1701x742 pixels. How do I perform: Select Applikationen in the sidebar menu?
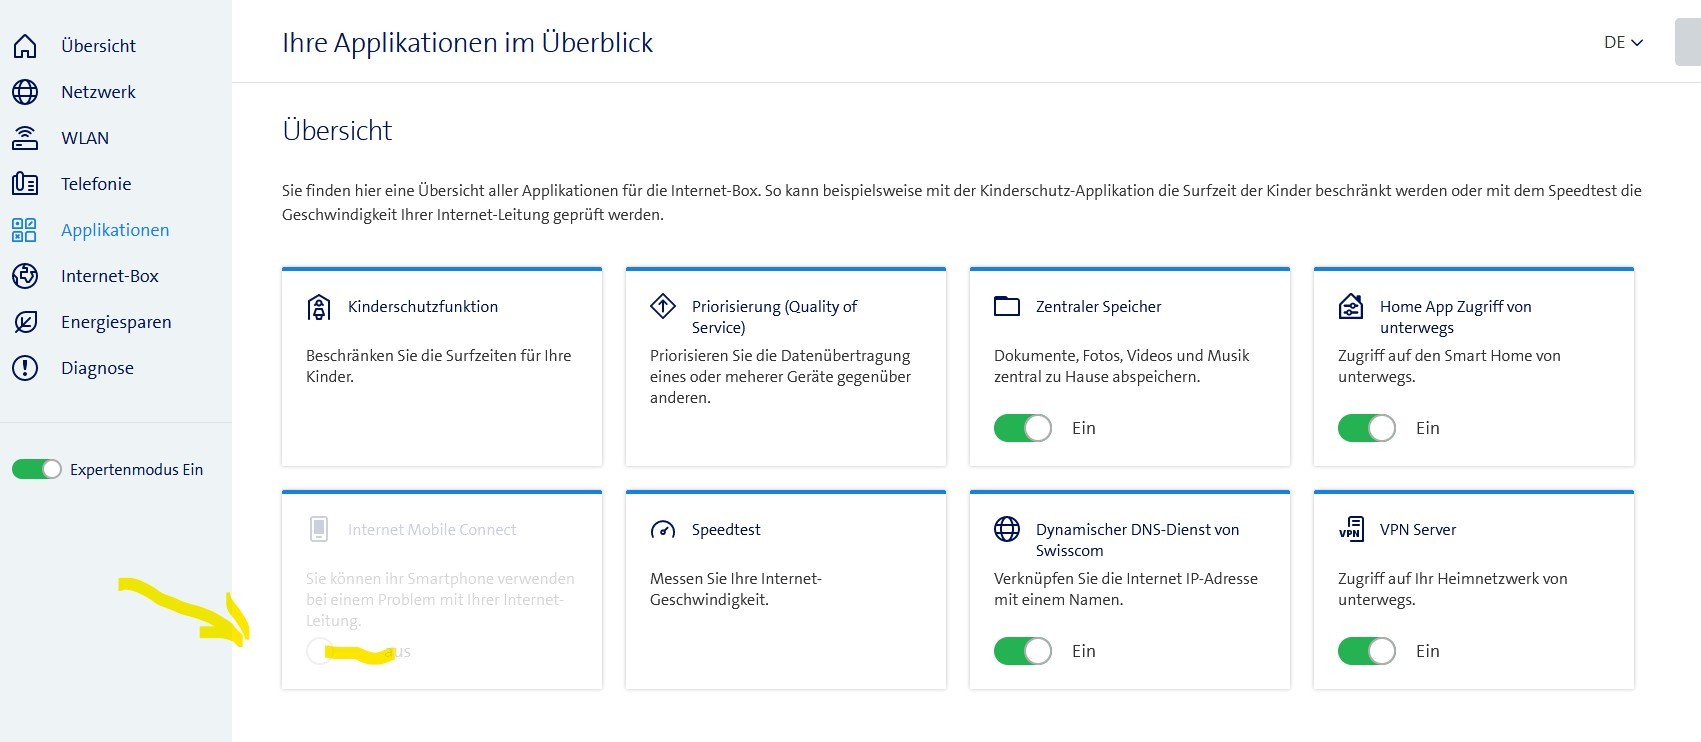114,230
